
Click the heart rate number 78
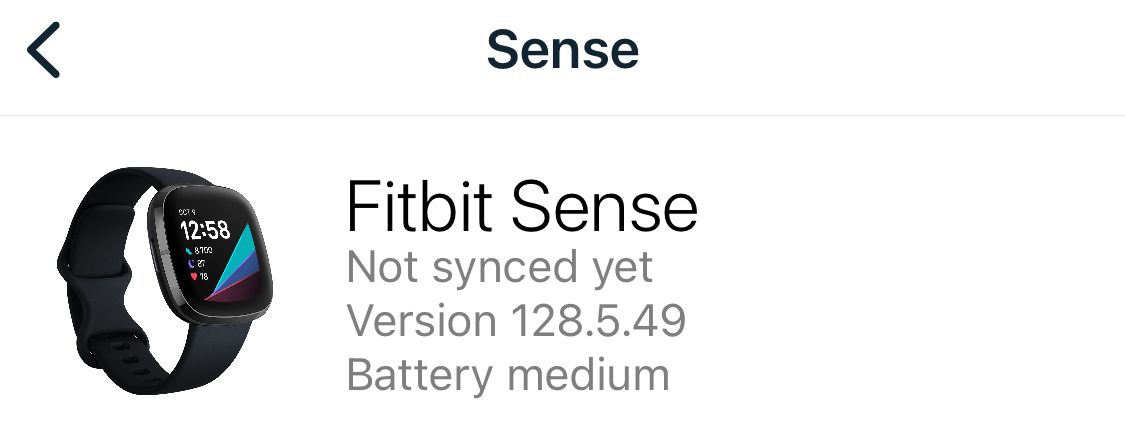[202, 276]
